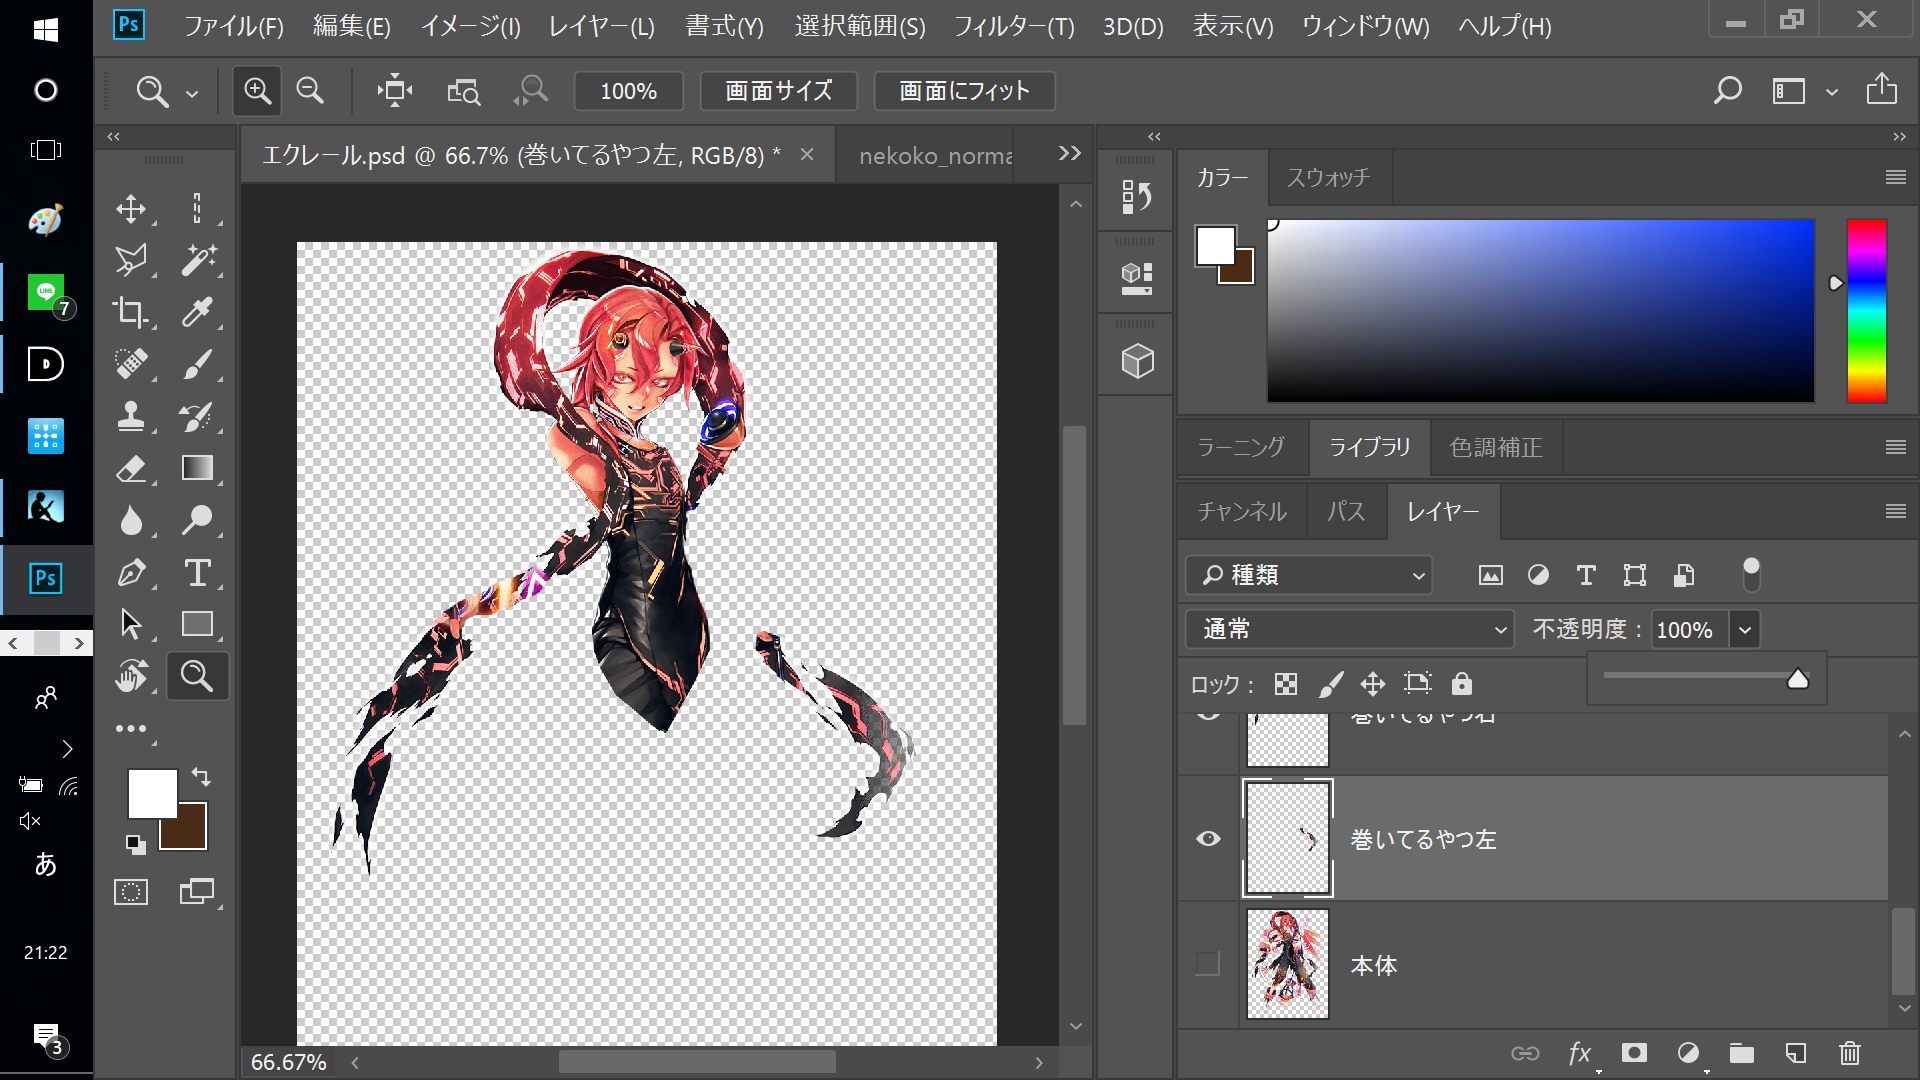Open the workspace switcher dropdown arrow
Screen dimensions: 1920x1080
[1831, 92]
